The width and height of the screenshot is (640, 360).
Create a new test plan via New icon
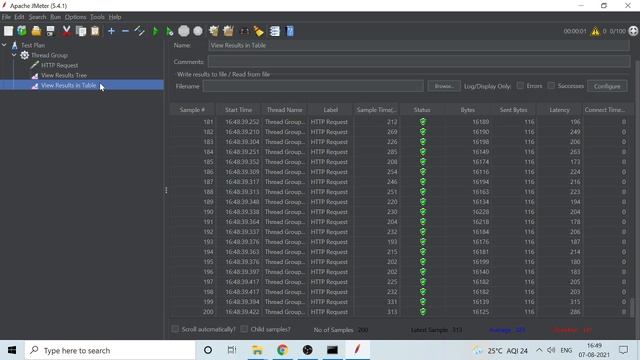(x=8, y=31)
